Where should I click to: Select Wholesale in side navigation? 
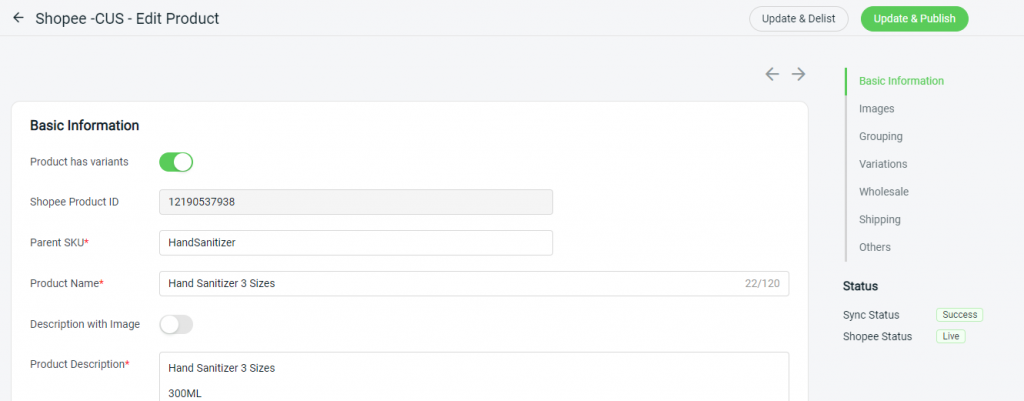point(884,191)
